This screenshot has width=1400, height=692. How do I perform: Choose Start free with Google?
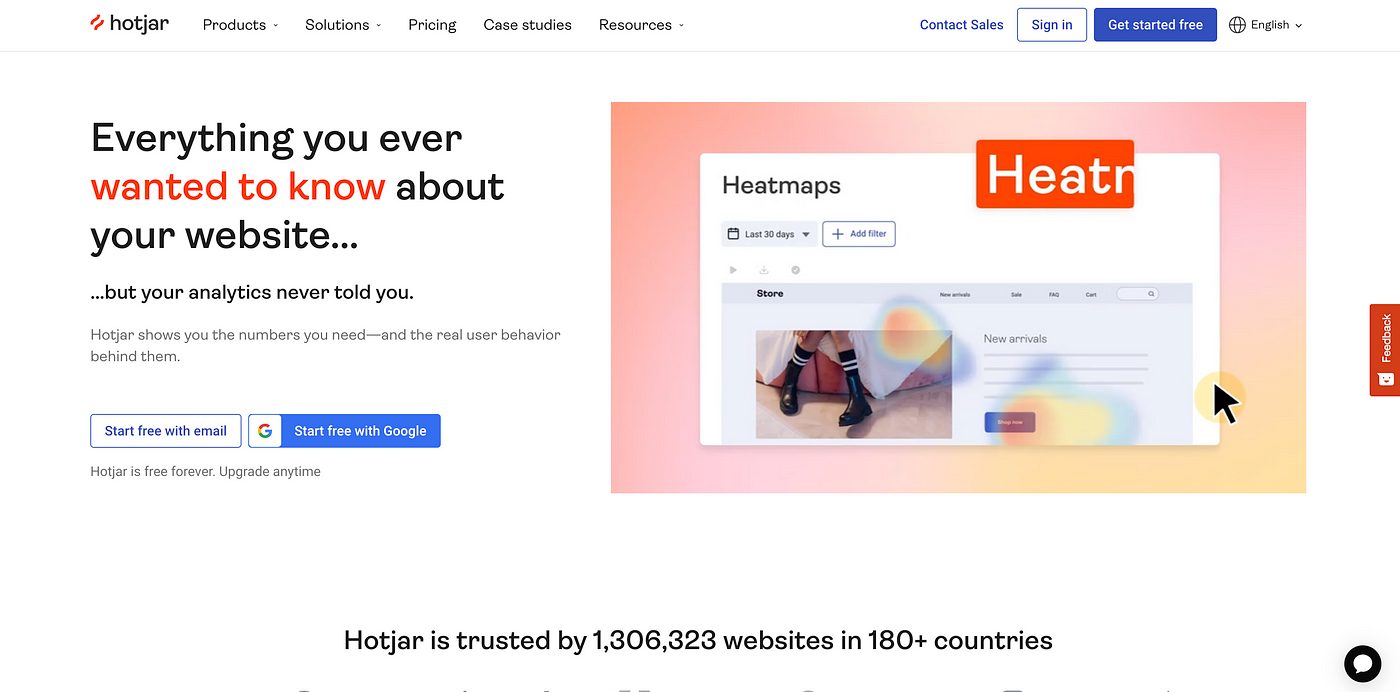click(x=344, y=431)
